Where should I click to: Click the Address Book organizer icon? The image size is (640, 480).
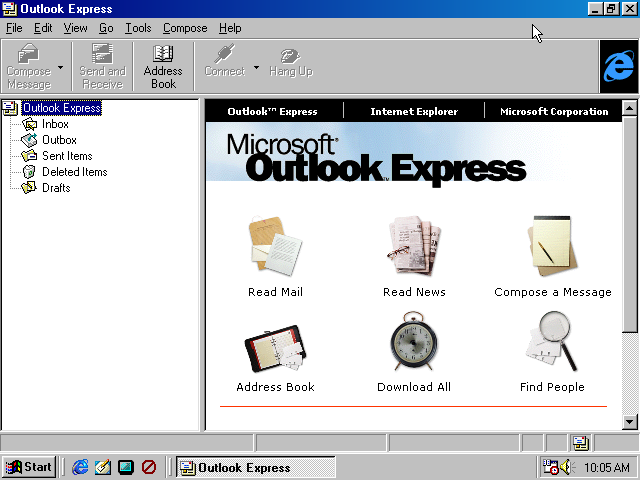pos(275,348)
